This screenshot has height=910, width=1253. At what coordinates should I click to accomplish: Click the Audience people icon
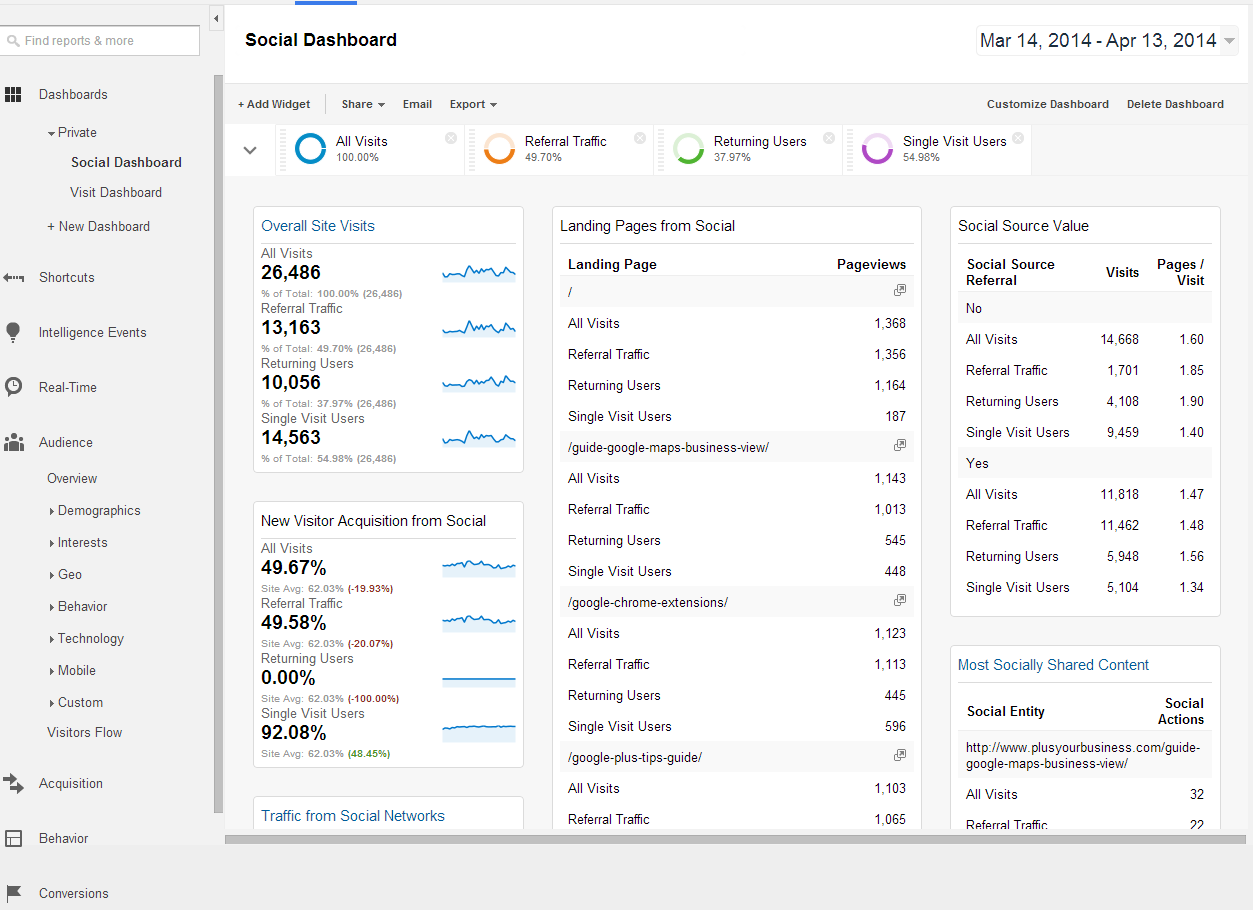coord(13,442)
